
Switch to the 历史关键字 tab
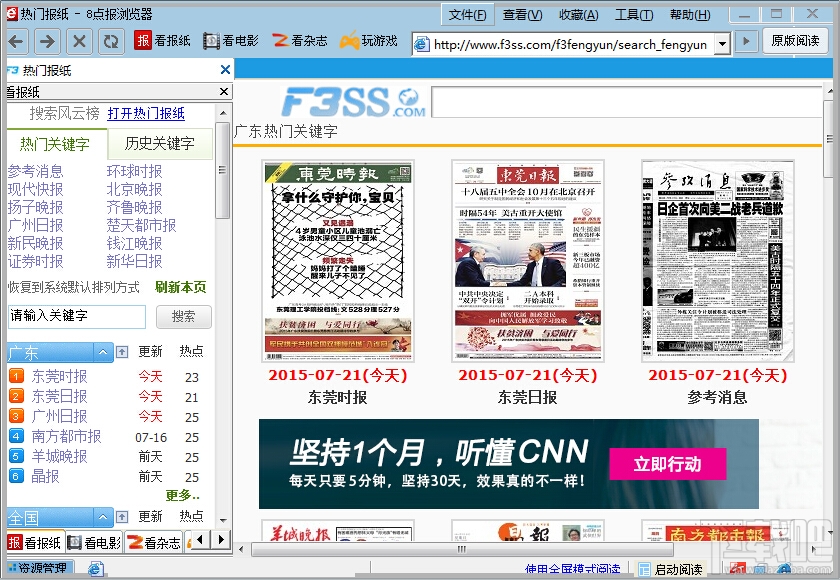point(160,144)
